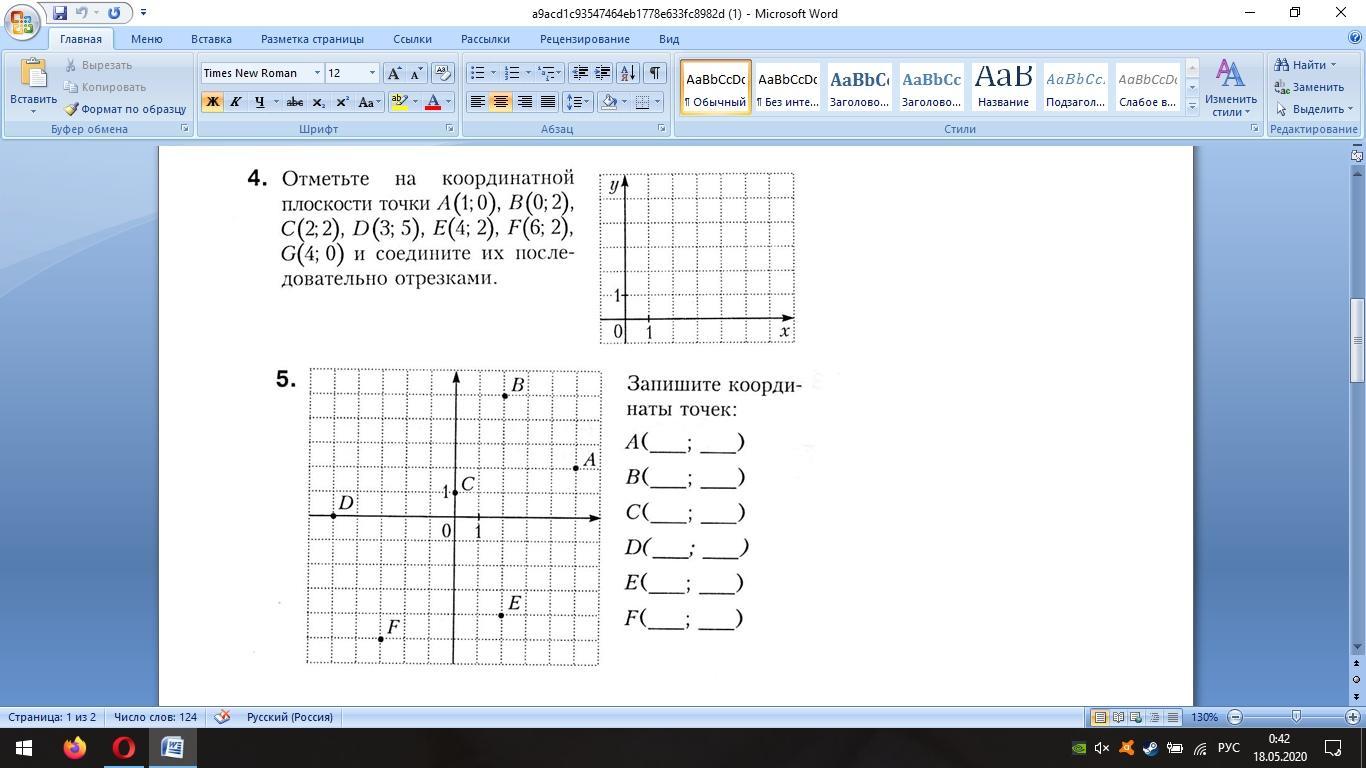Apply text highlight color
This screenshot has width=1366, height=768.
click(399, 102)
